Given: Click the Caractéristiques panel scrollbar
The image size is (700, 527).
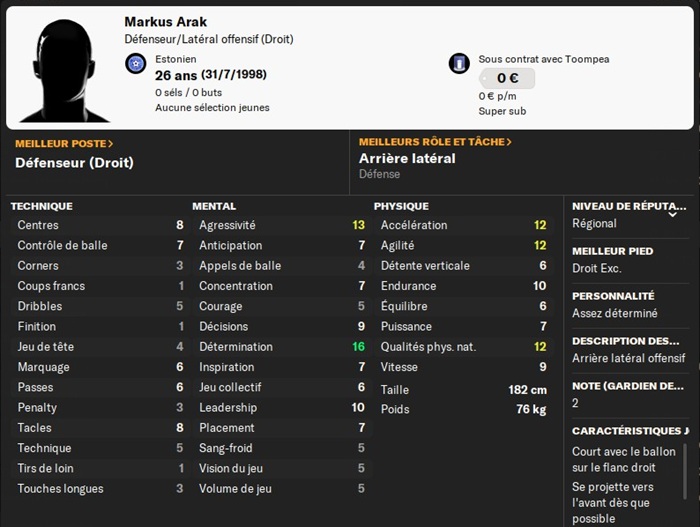Looking at the screenshot, I should pos(694,470).
